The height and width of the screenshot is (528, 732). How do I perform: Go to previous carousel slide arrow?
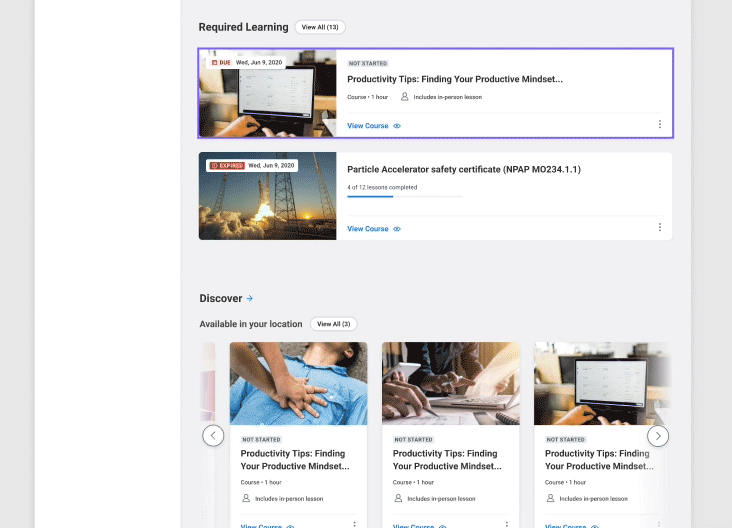tap(213, 436)
